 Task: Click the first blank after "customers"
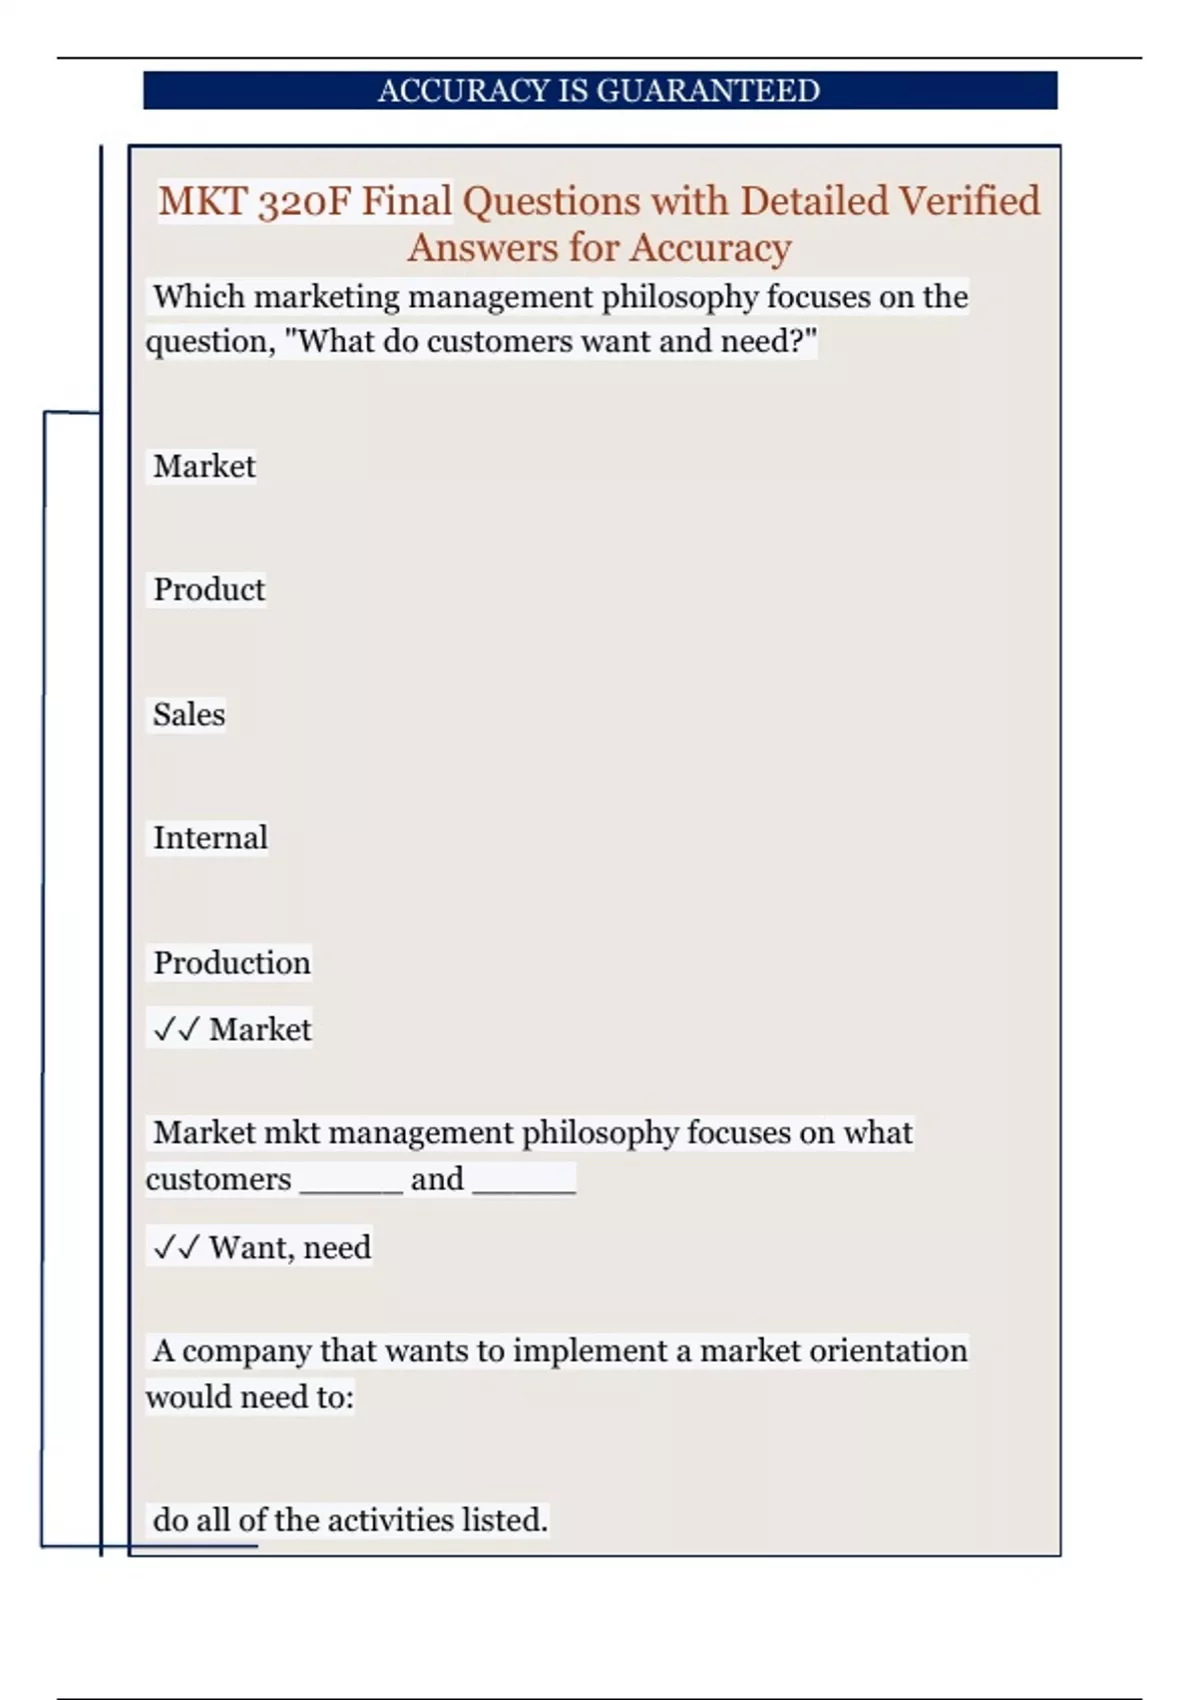[x=351, y=1182]
